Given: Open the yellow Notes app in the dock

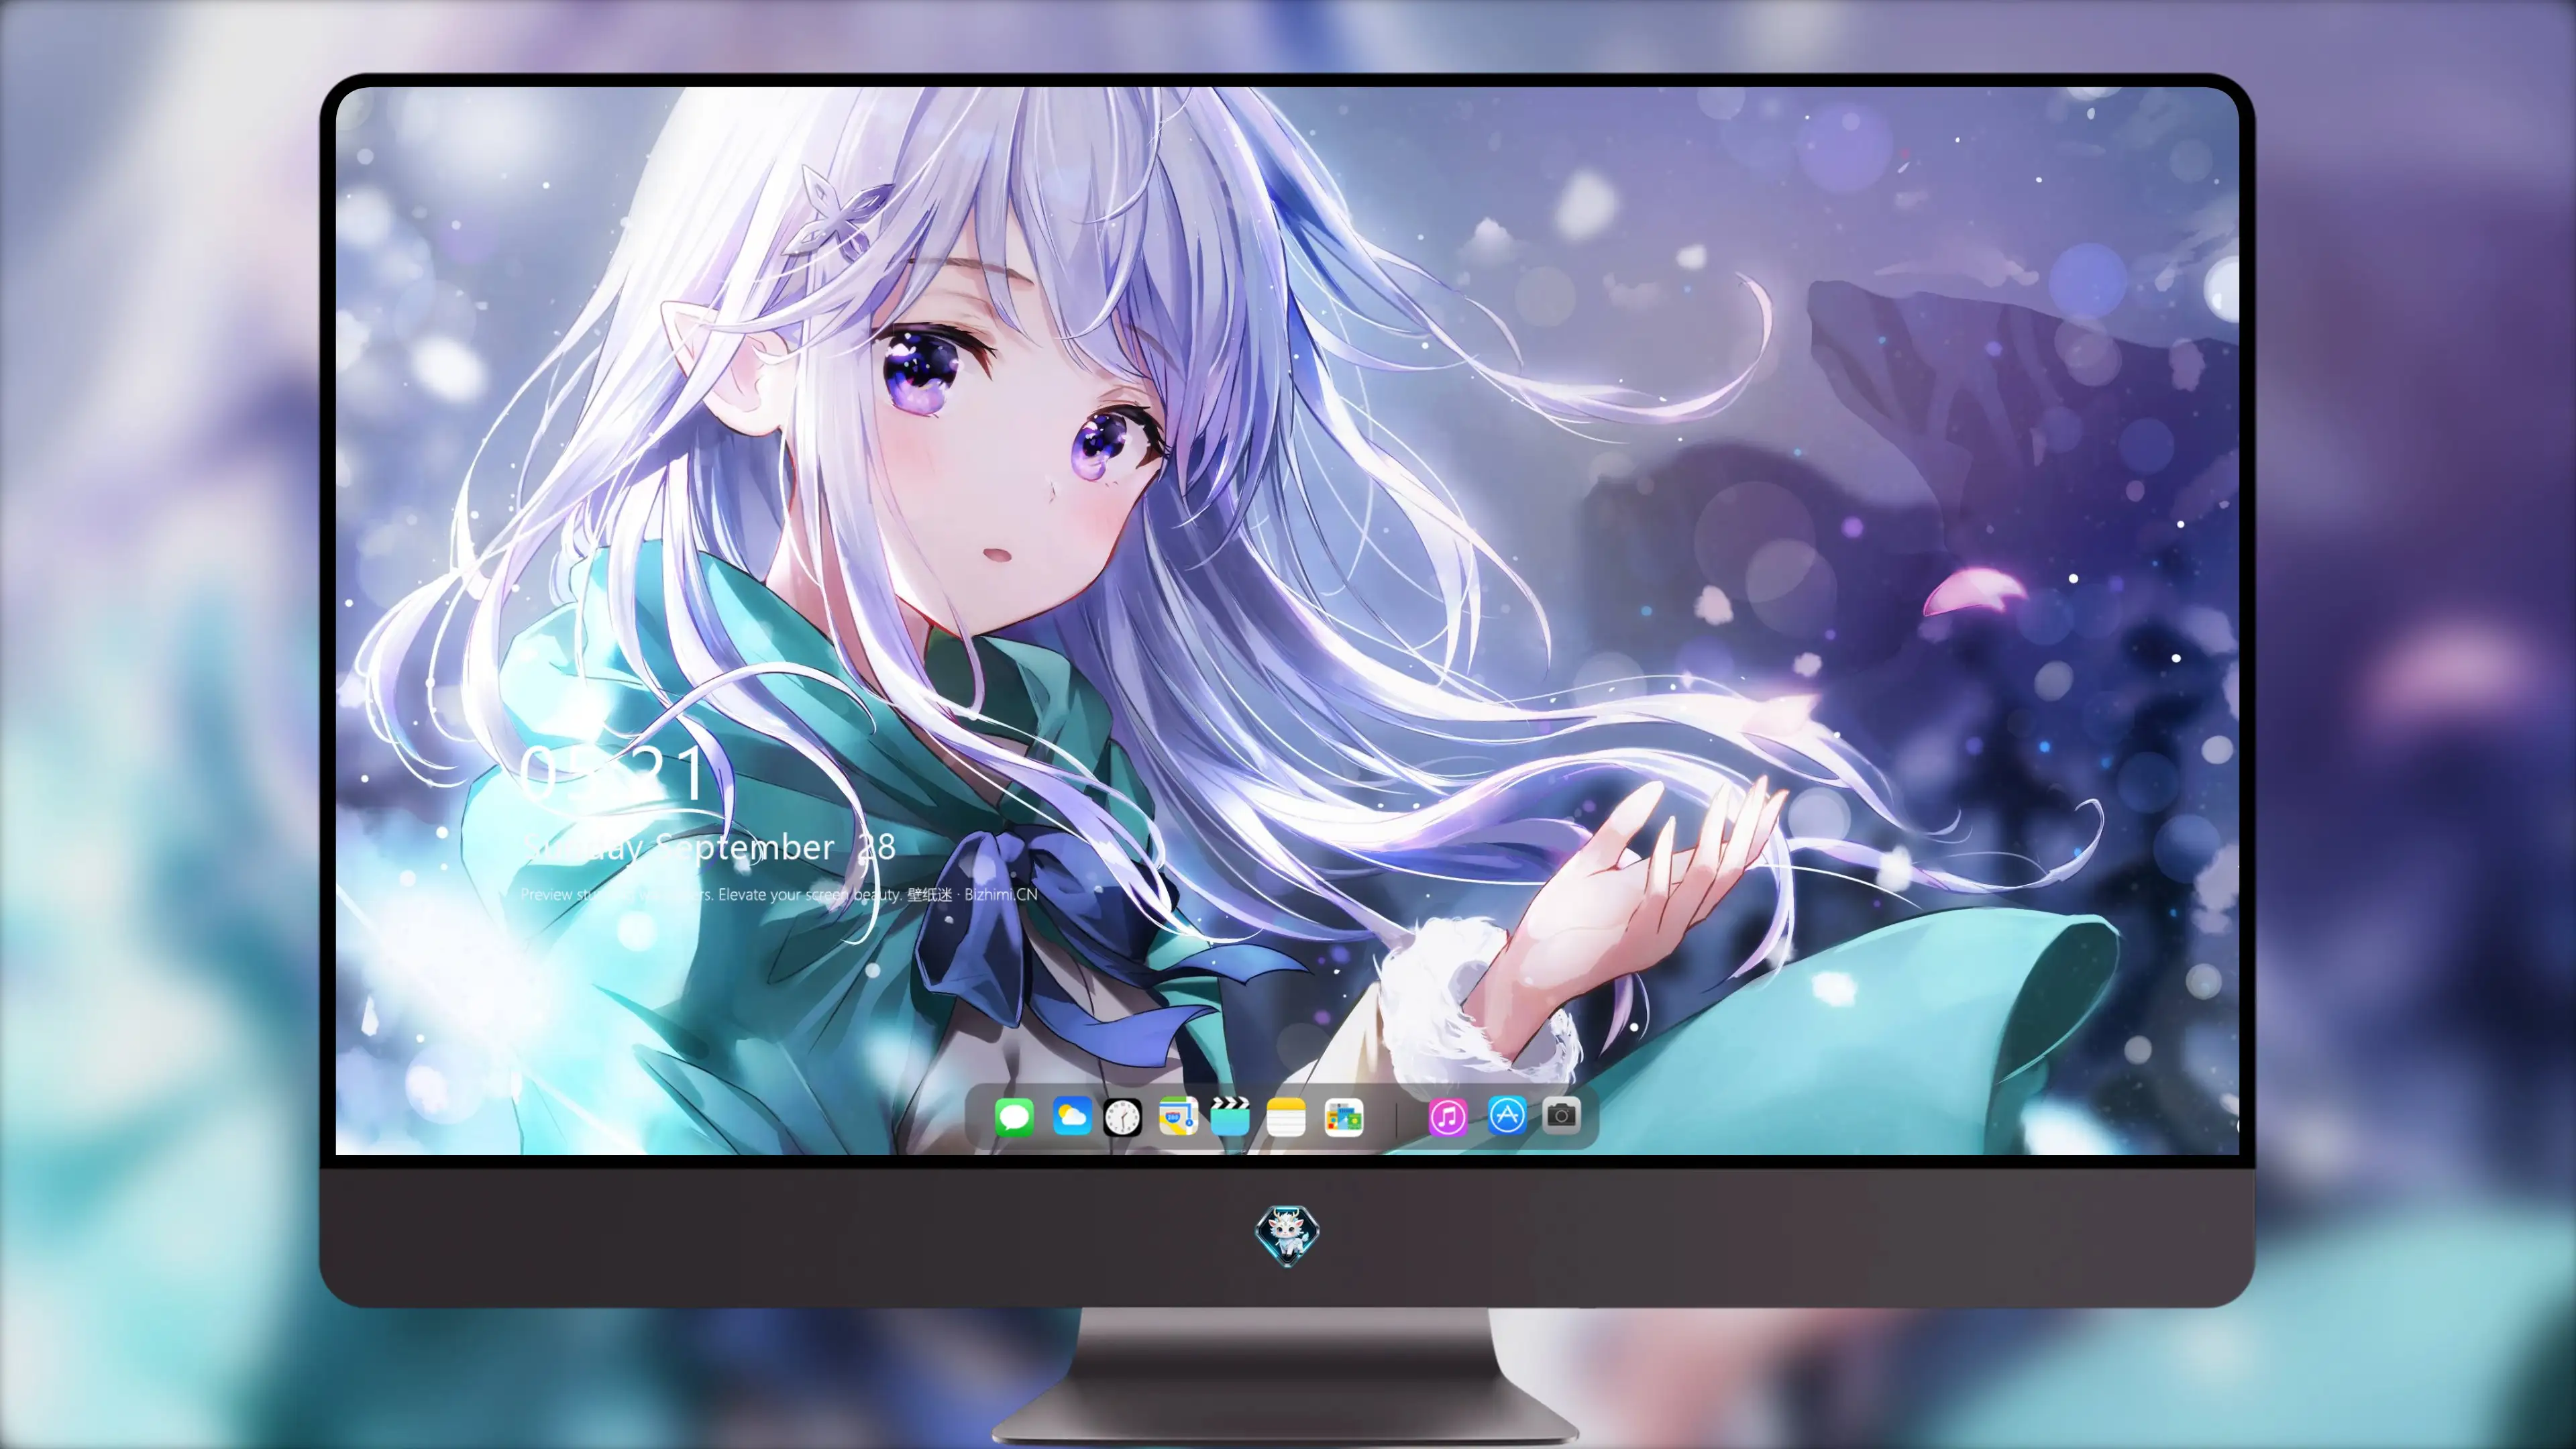Looking at the screenshot, I should [x=1286, y=1116].
